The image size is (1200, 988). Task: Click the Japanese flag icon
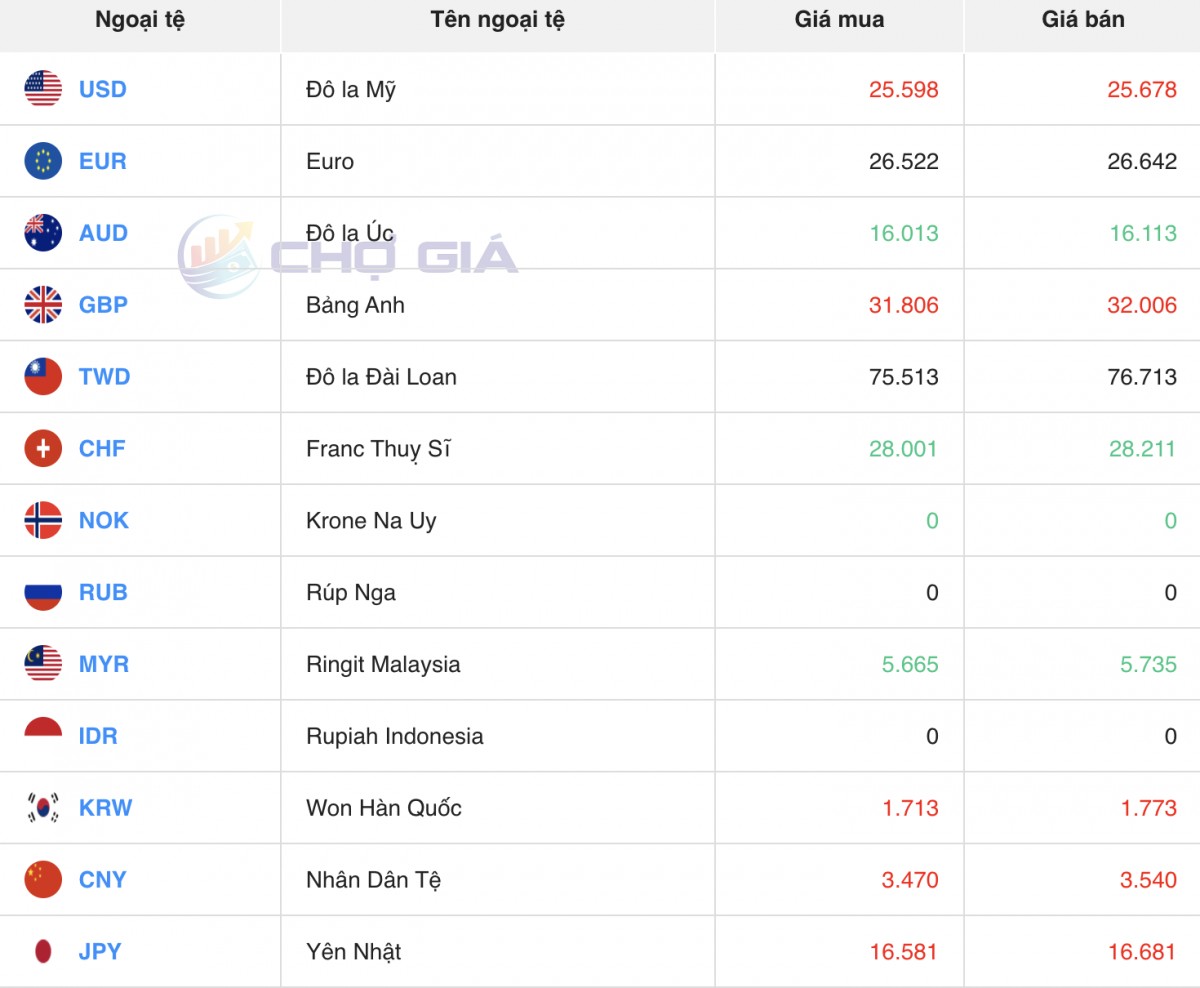click(x=43, y=952)
